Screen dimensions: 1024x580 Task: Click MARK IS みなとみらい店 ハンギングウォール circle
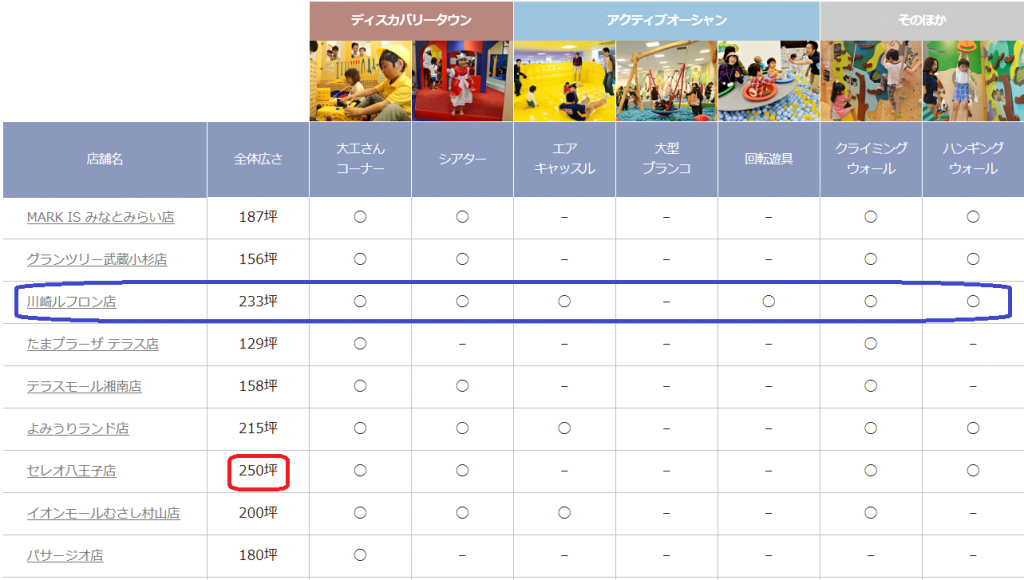tap(973, 217)
